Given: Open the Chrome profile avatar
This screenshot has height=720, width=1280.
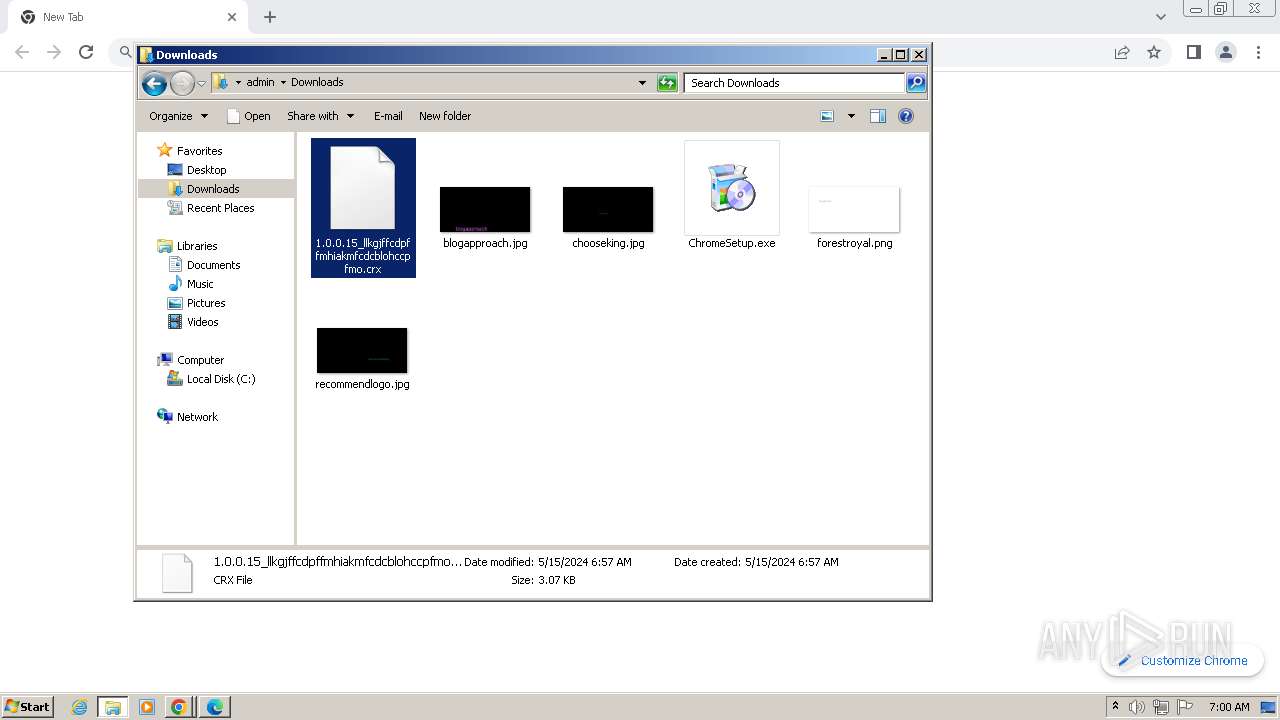Looking at the screenshot, I should [1226, 52].
